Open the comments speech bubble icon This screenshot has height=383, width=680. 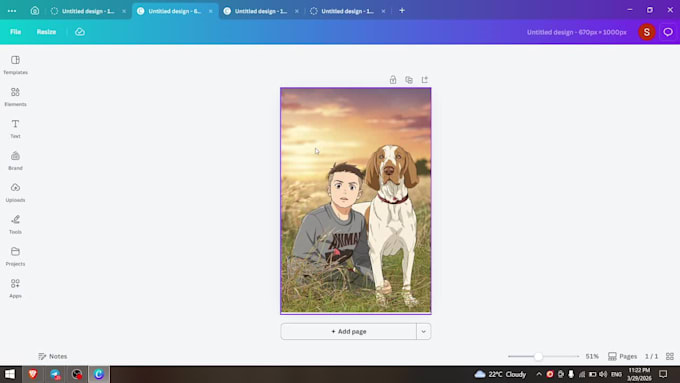click(668, 32)
